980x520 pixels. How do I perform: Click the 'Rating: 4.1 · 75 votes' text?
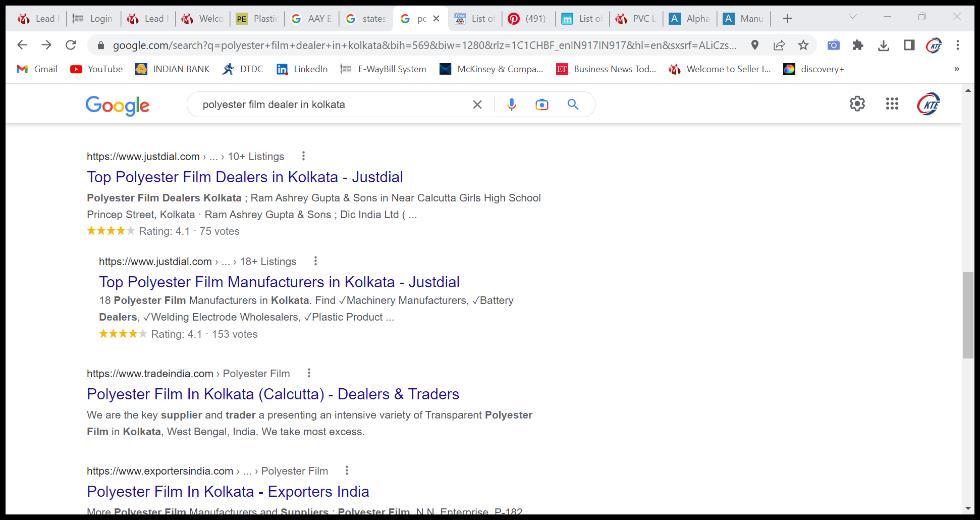coord(189,231)
